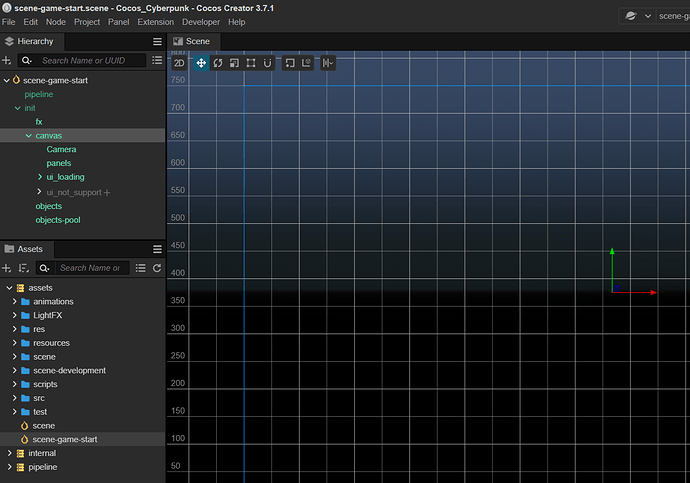Select the Rect transform tool
The width and height of the screenshot is (690, 483).
[x=251, y=63]
